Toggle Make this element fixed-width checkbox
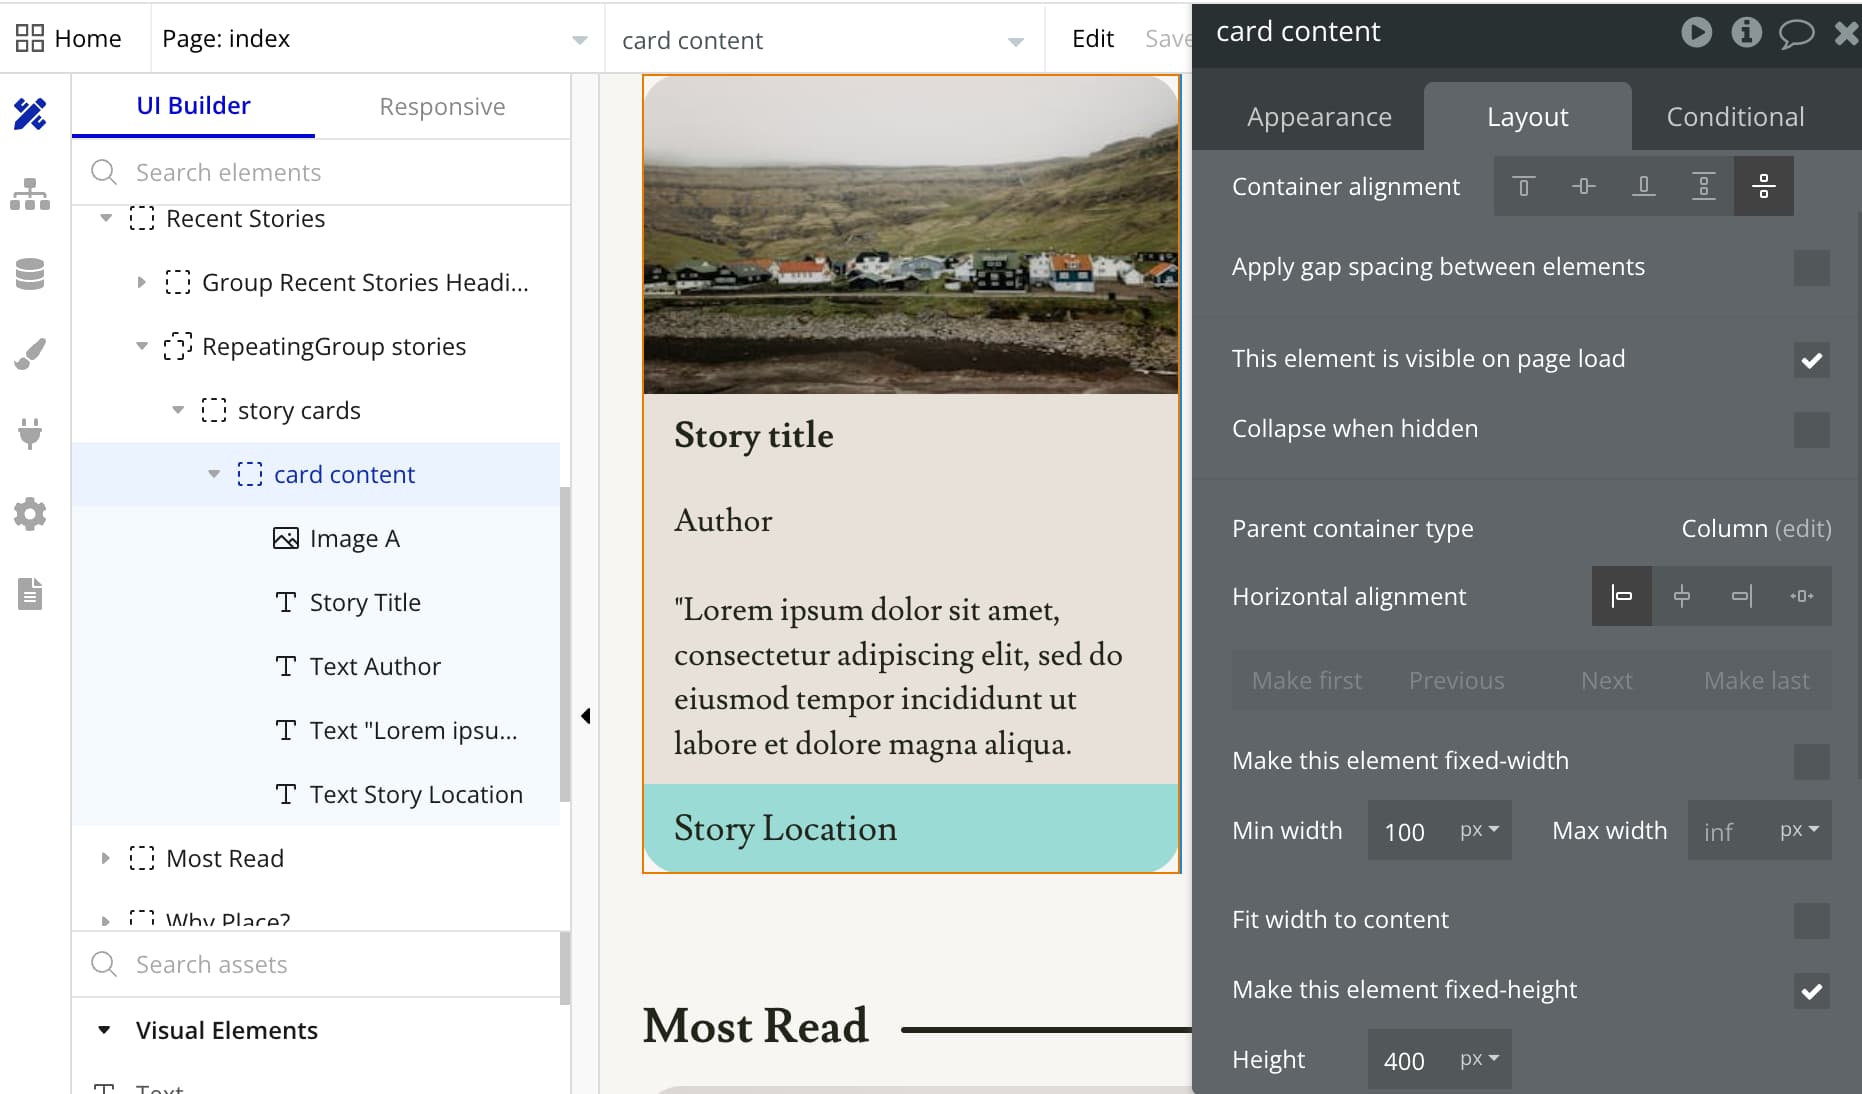1862x1094 pixels. (1811, 762)
